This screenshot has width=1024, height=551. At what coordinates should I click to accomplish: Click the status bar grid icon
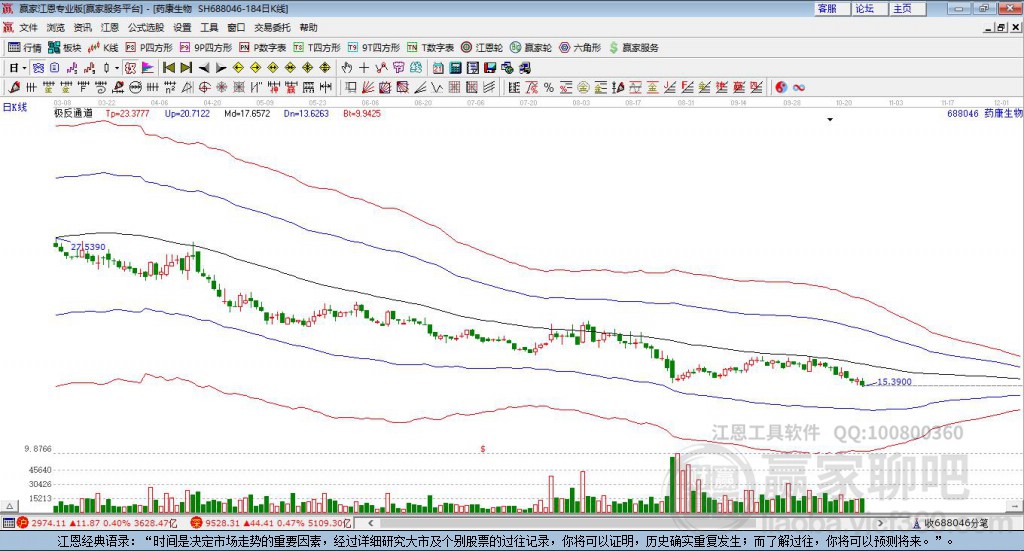8,523
